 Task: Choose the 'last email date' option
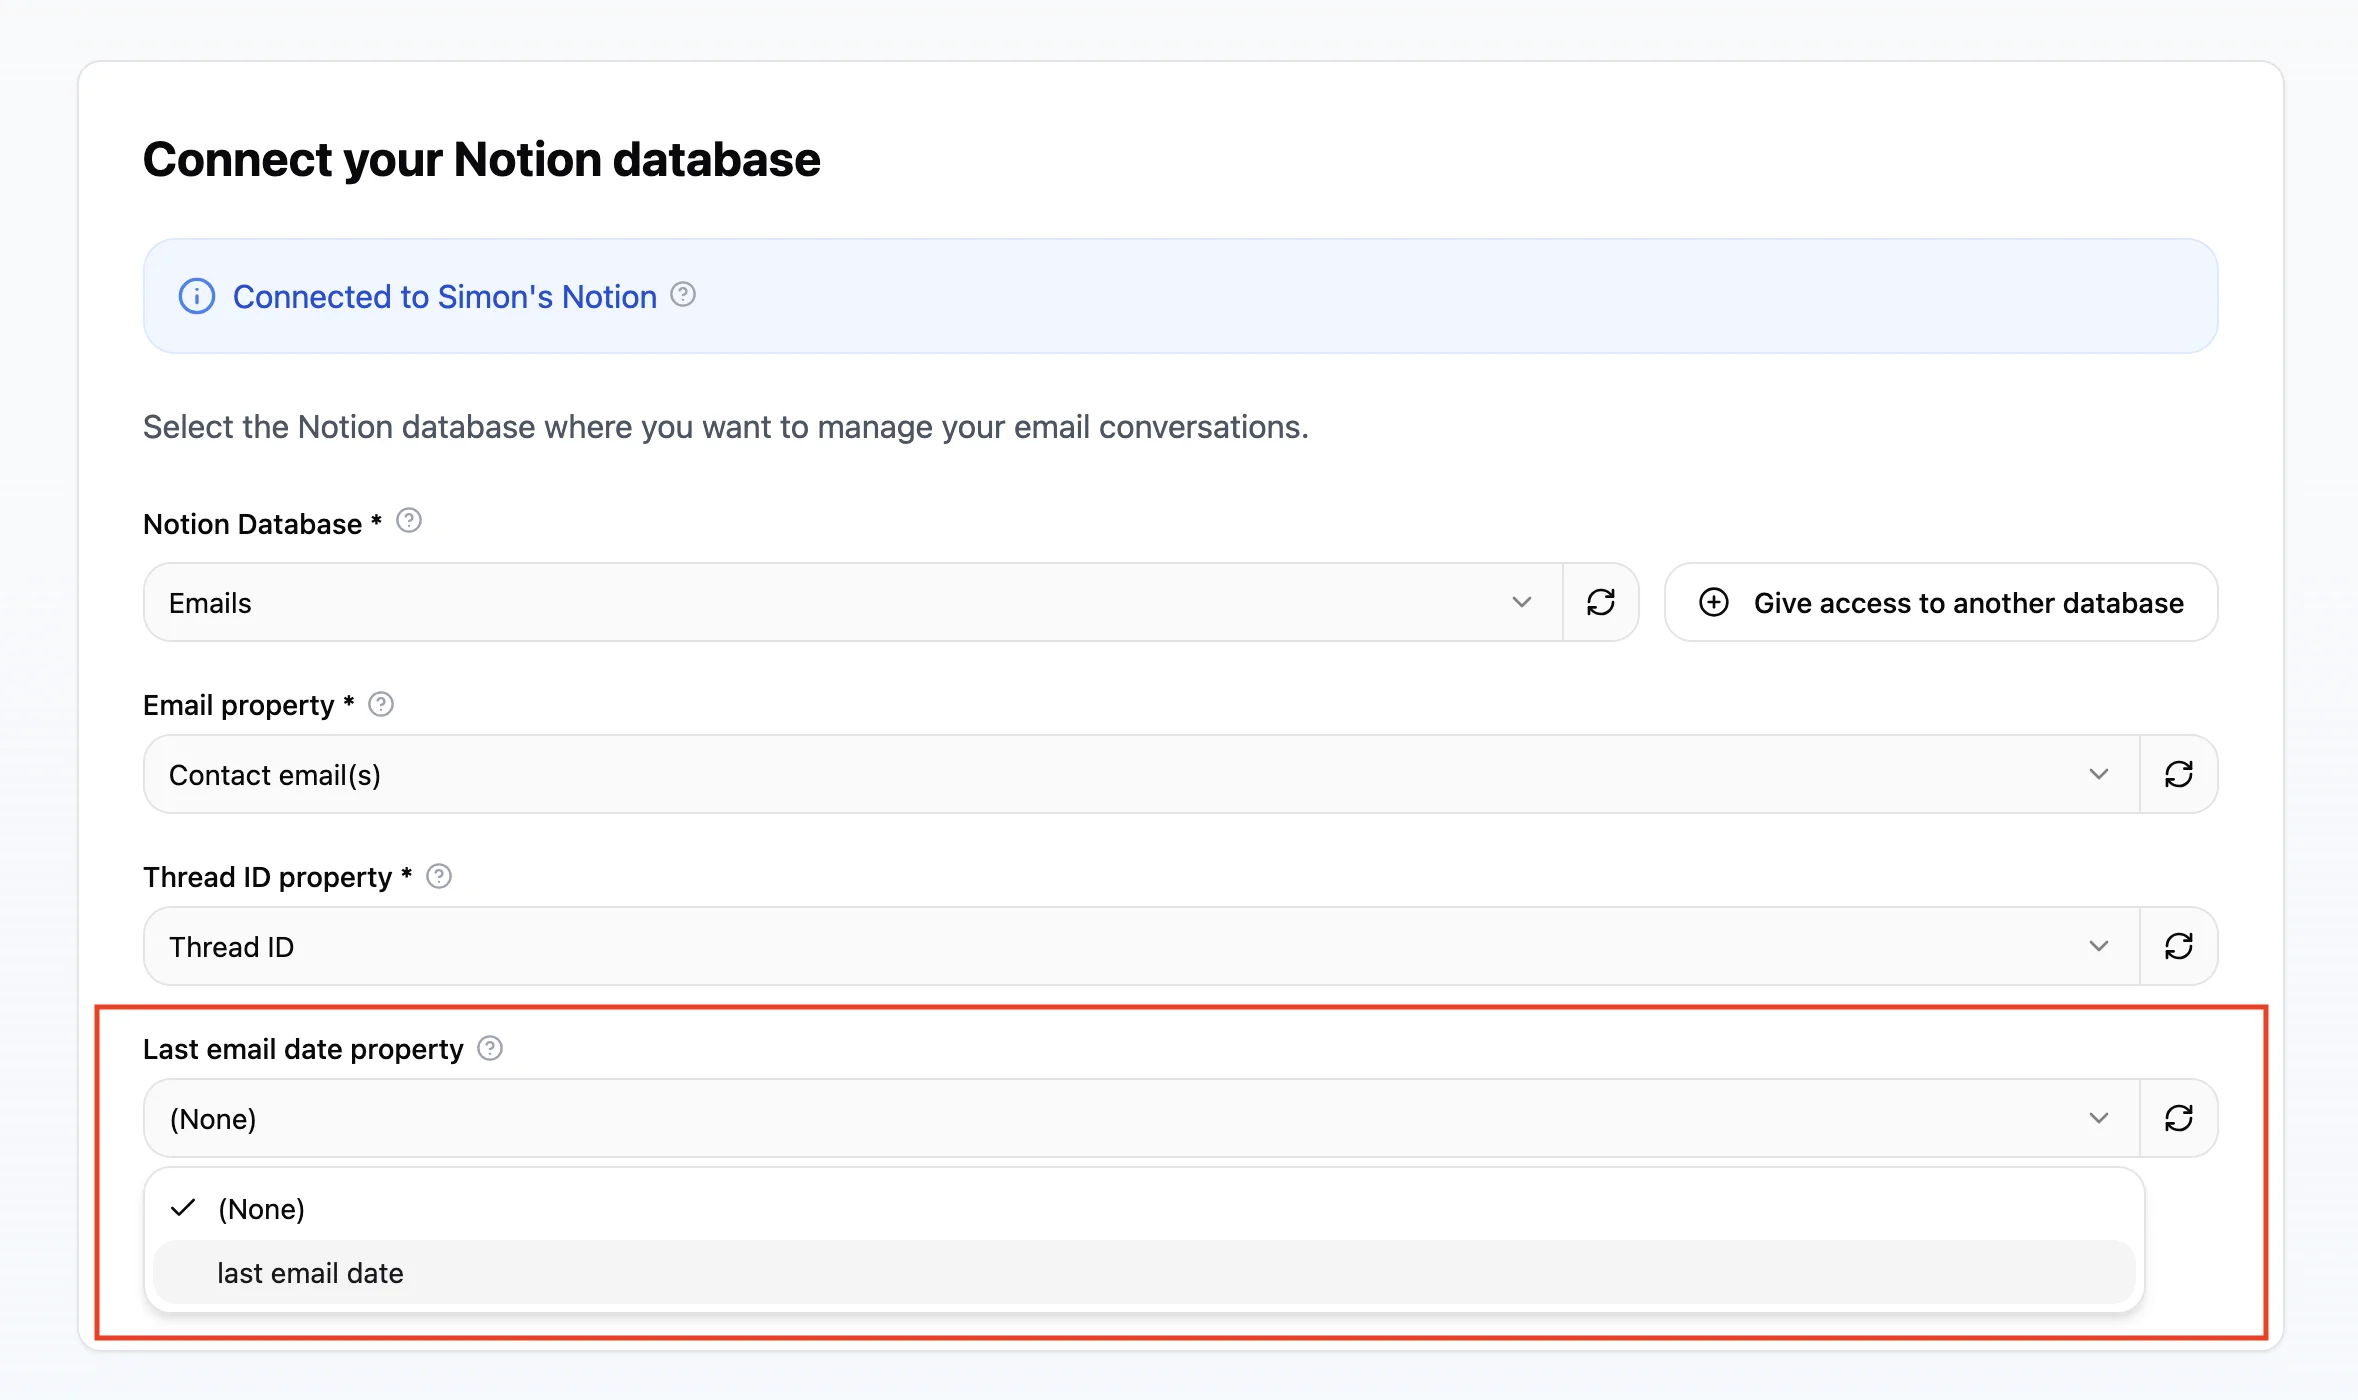click(x=1144, y=1273)
